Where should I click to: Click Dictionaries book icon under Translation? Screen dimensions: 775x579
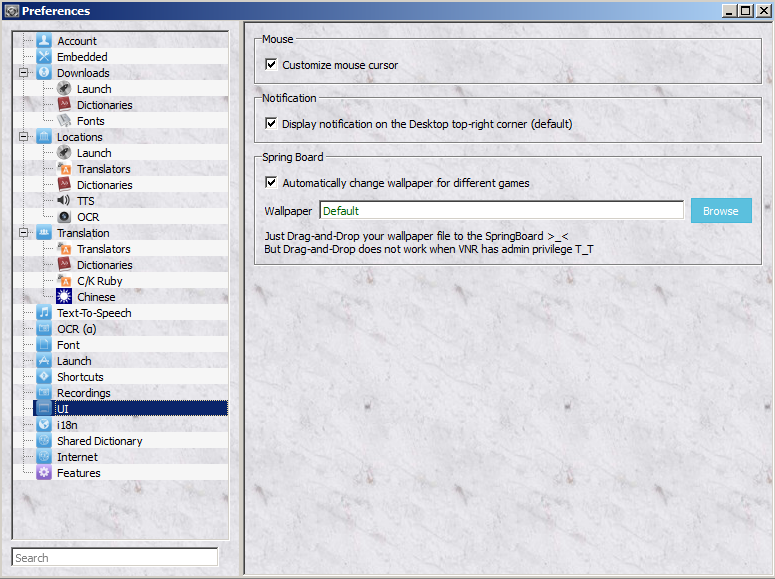64,265
